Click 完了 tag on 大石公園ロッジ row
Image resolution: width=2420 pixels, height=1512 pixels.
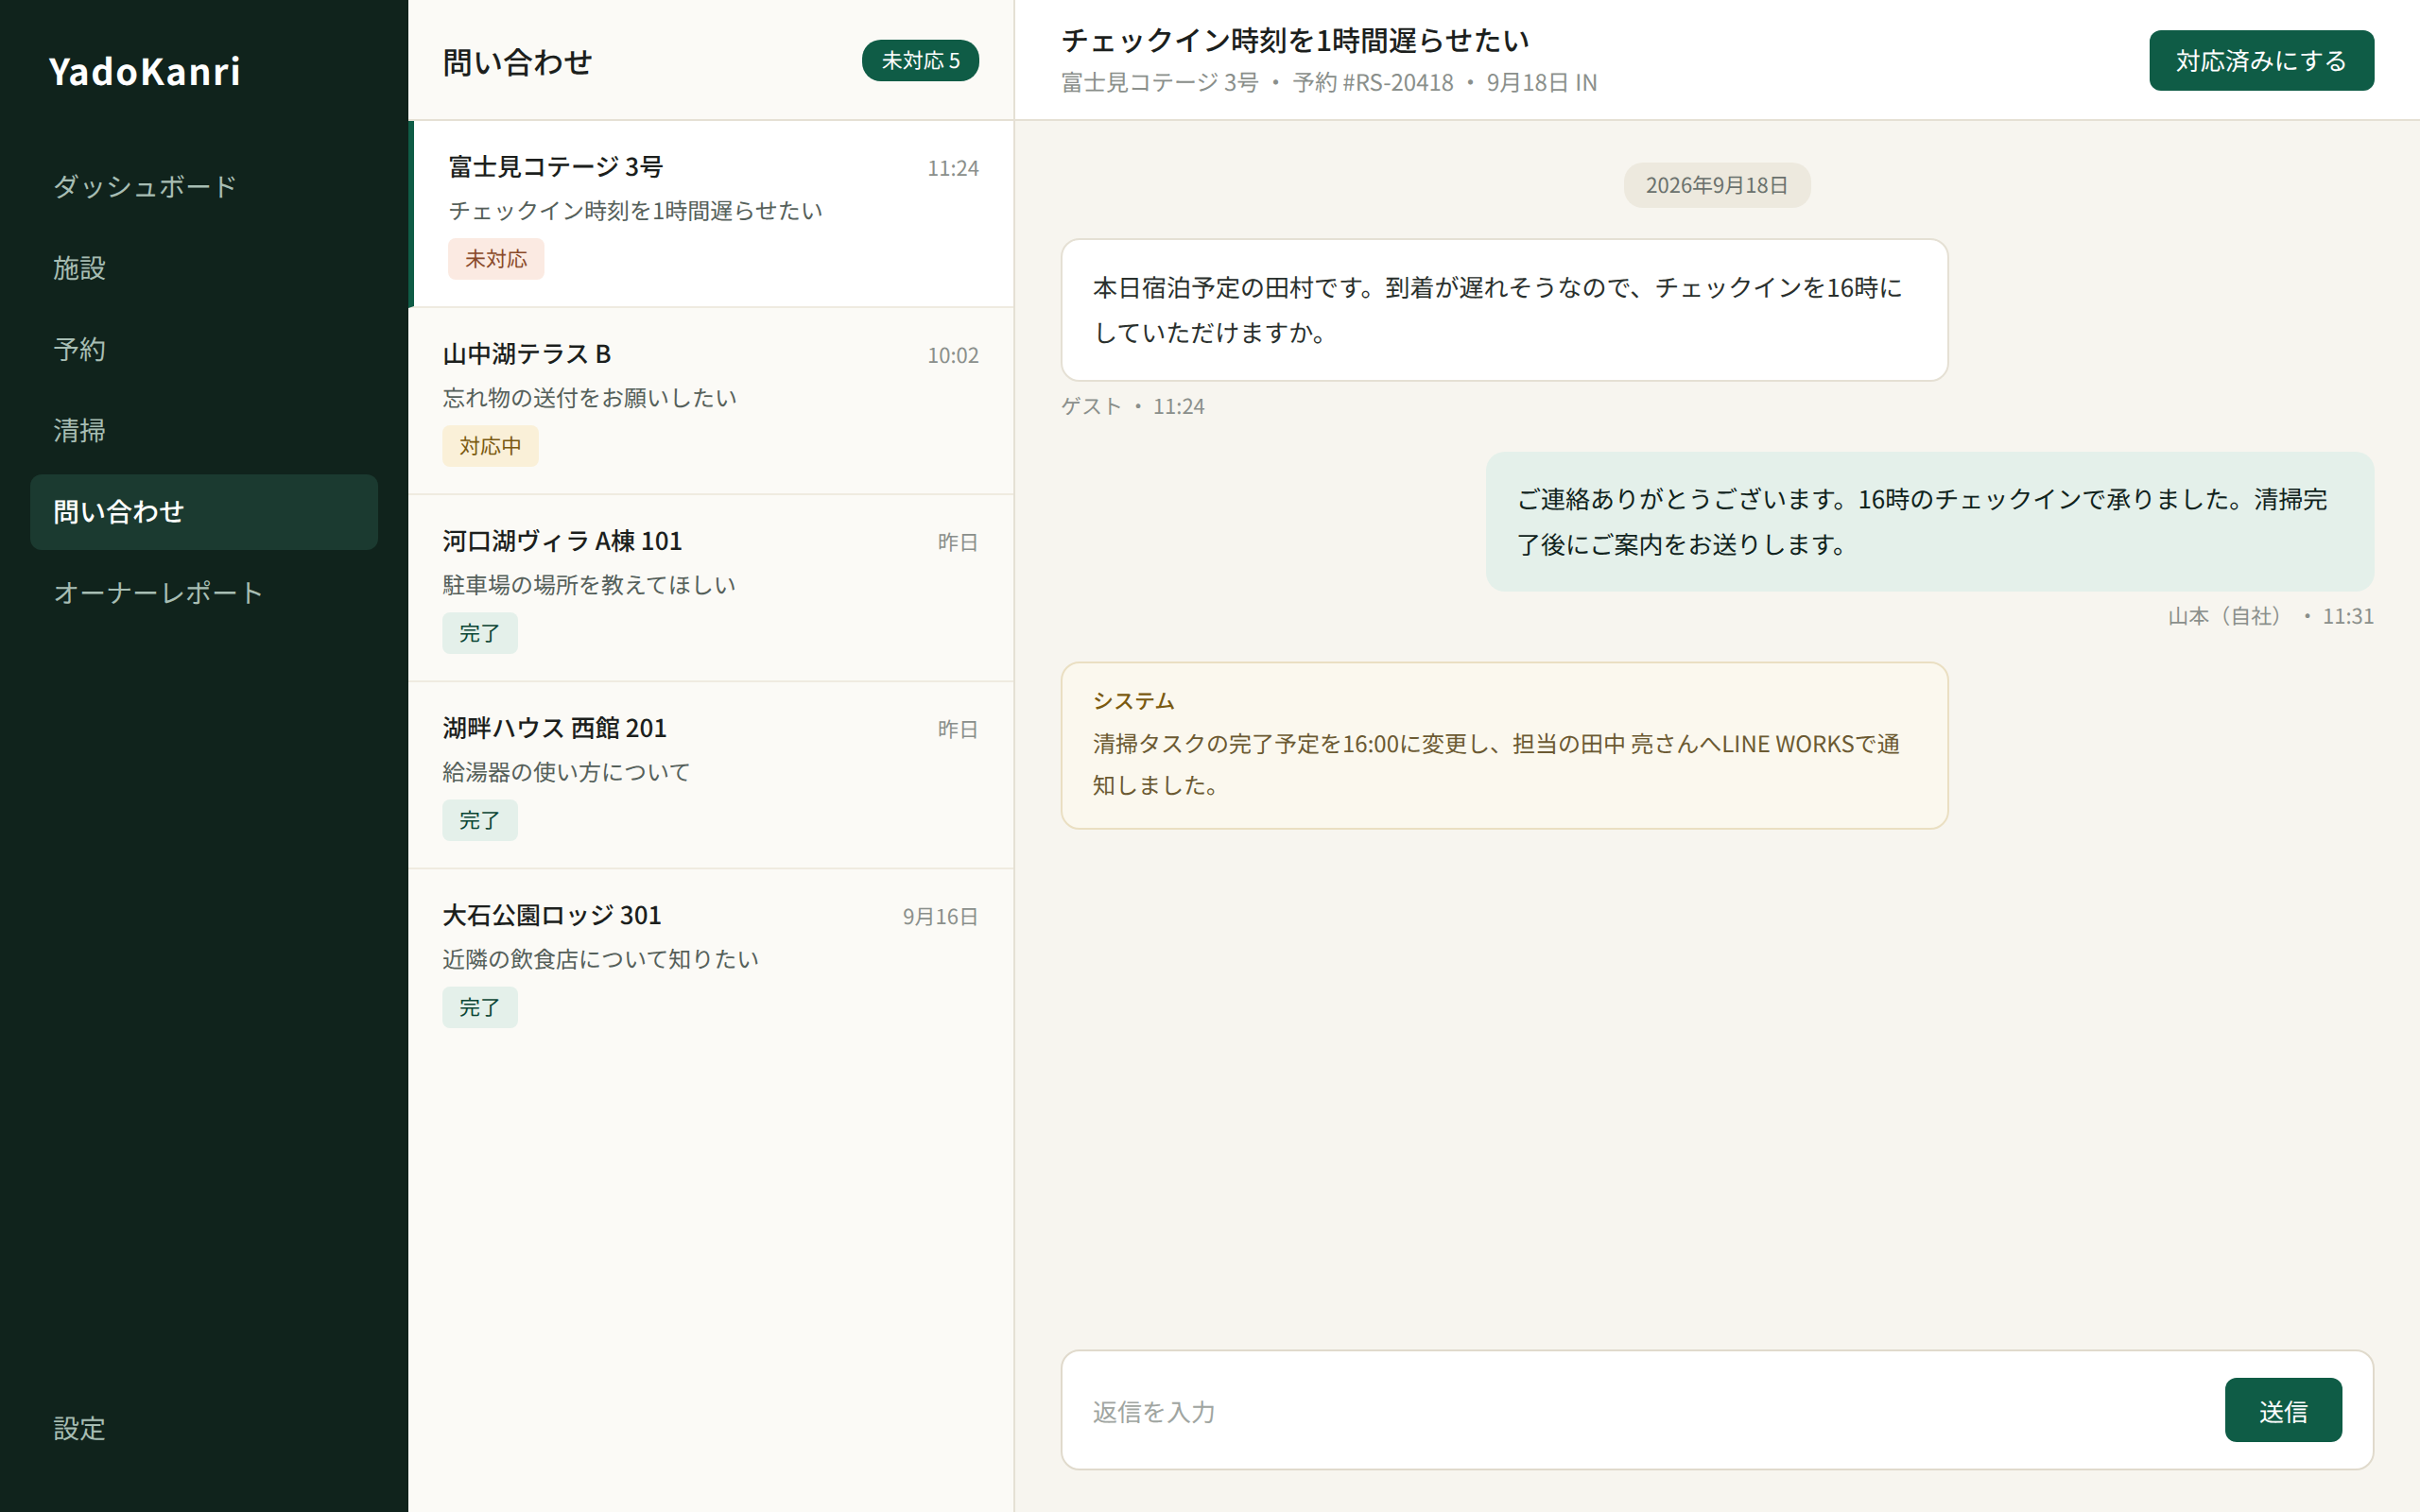(480, 1007)
